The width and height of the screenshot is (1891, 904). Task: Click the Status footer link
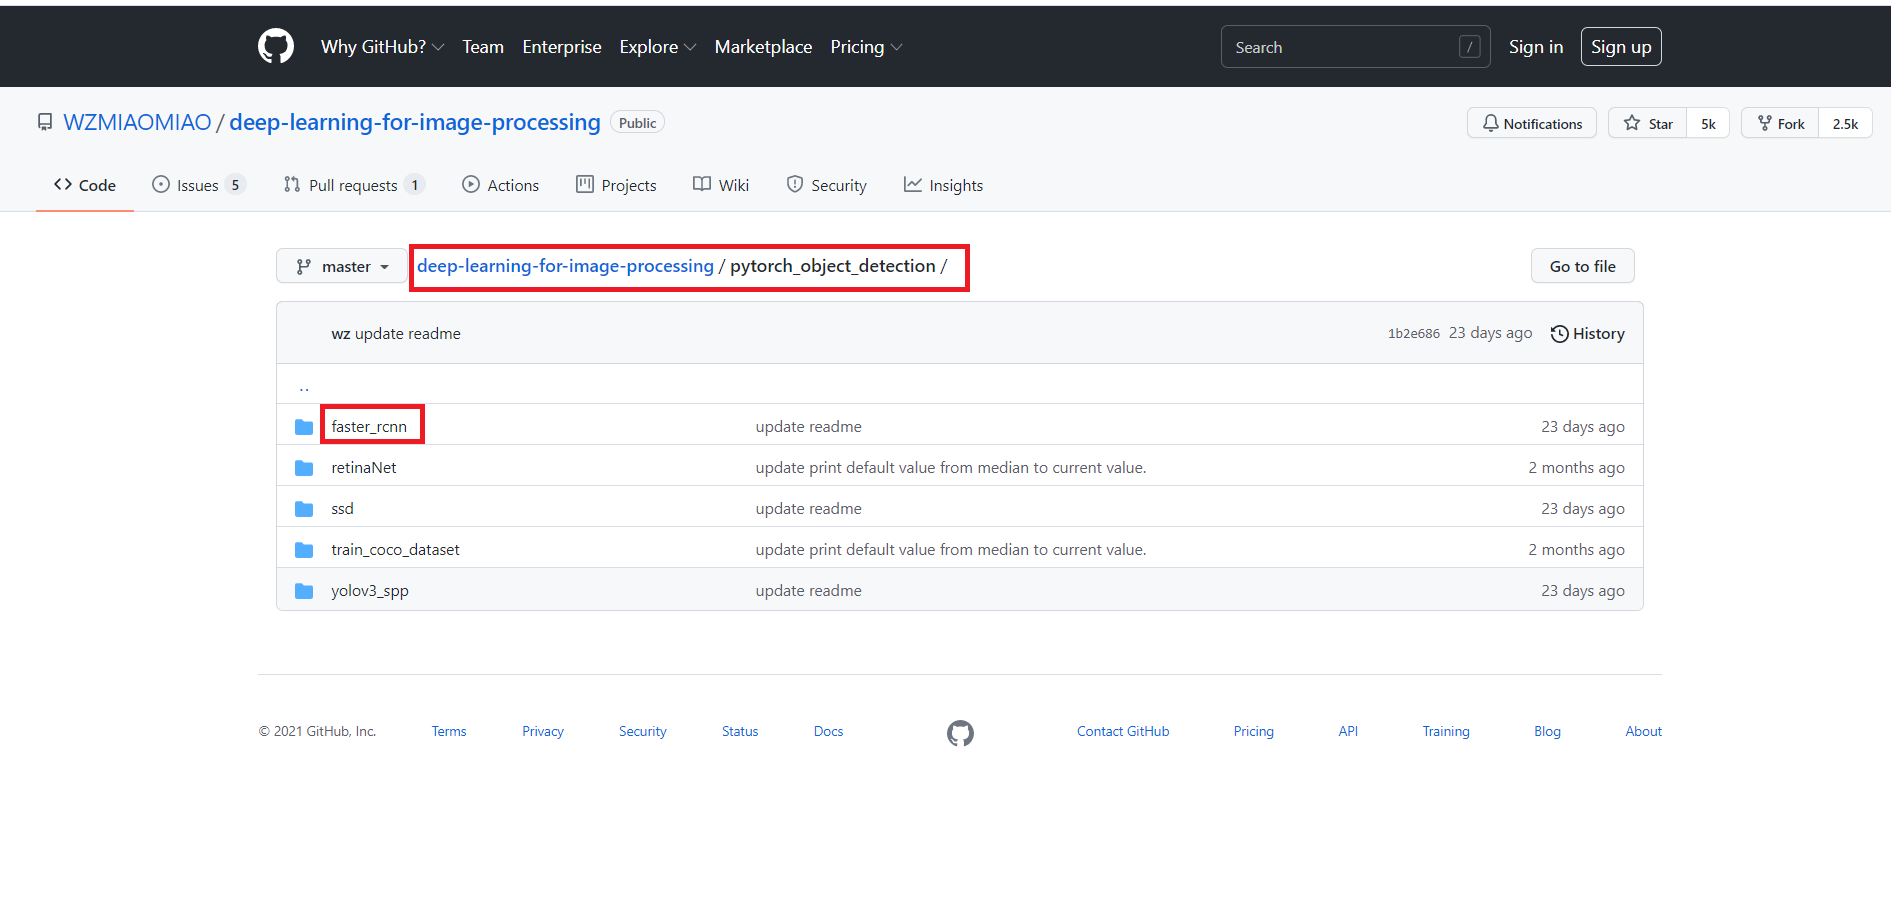(x=740, y=732)
